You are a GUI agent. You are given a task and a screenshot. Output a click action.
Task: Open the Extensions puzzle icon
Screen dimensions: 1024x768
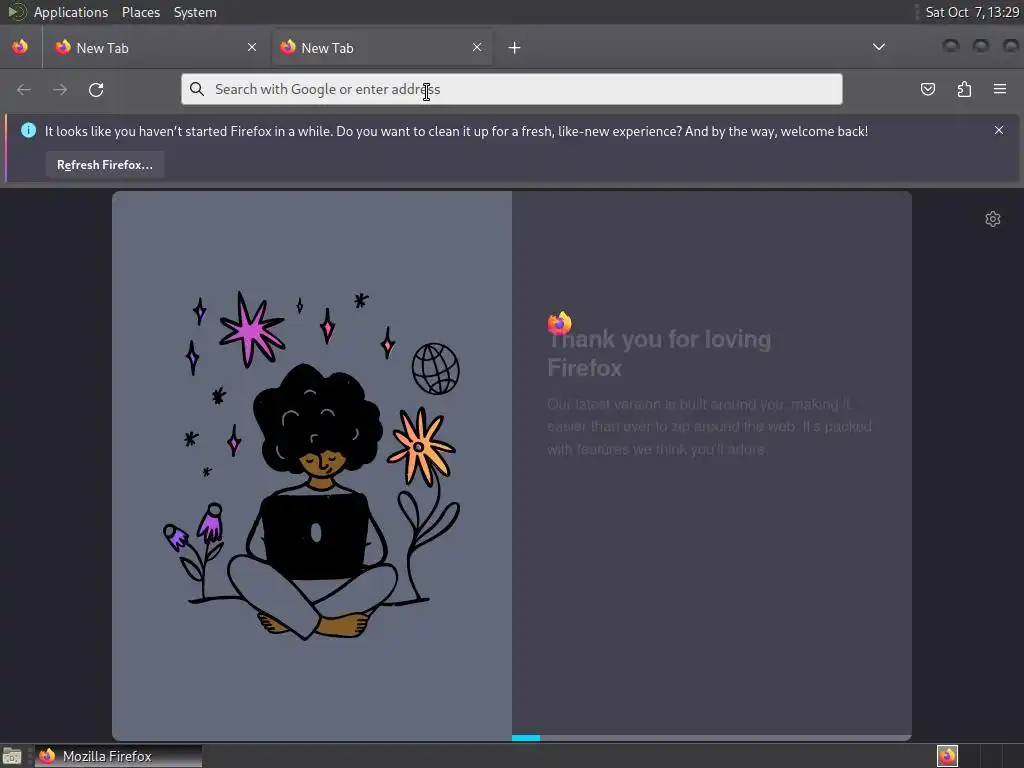(x=964, y=89)
